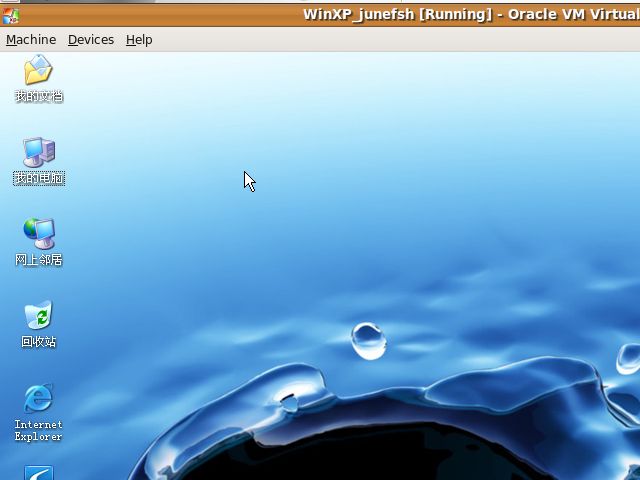Open the Help menu
This screenshot has width=640, height=480.
pyautogui.click(x=139, y=40)
